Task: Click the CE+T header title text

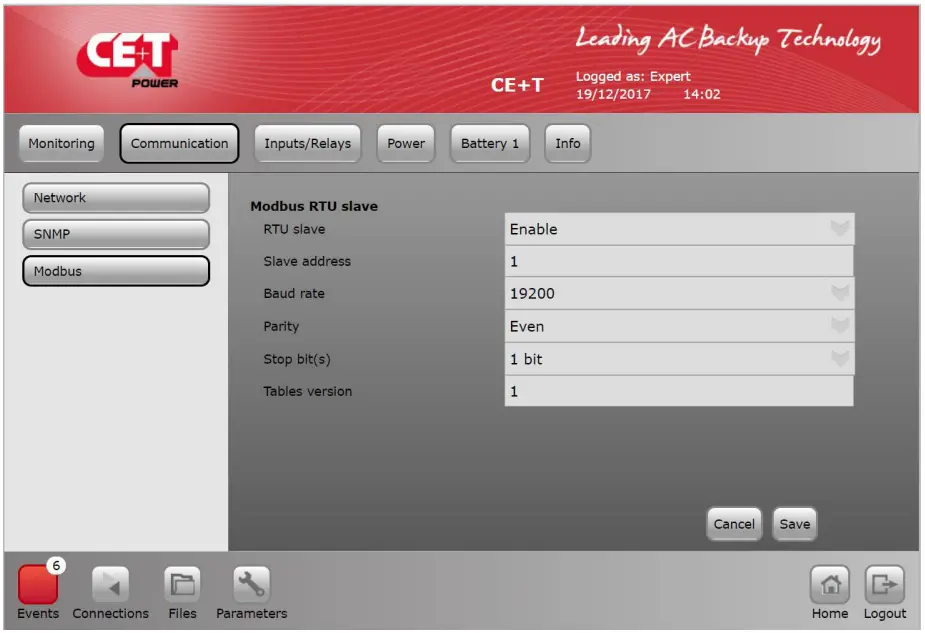Action: (517, 85)
